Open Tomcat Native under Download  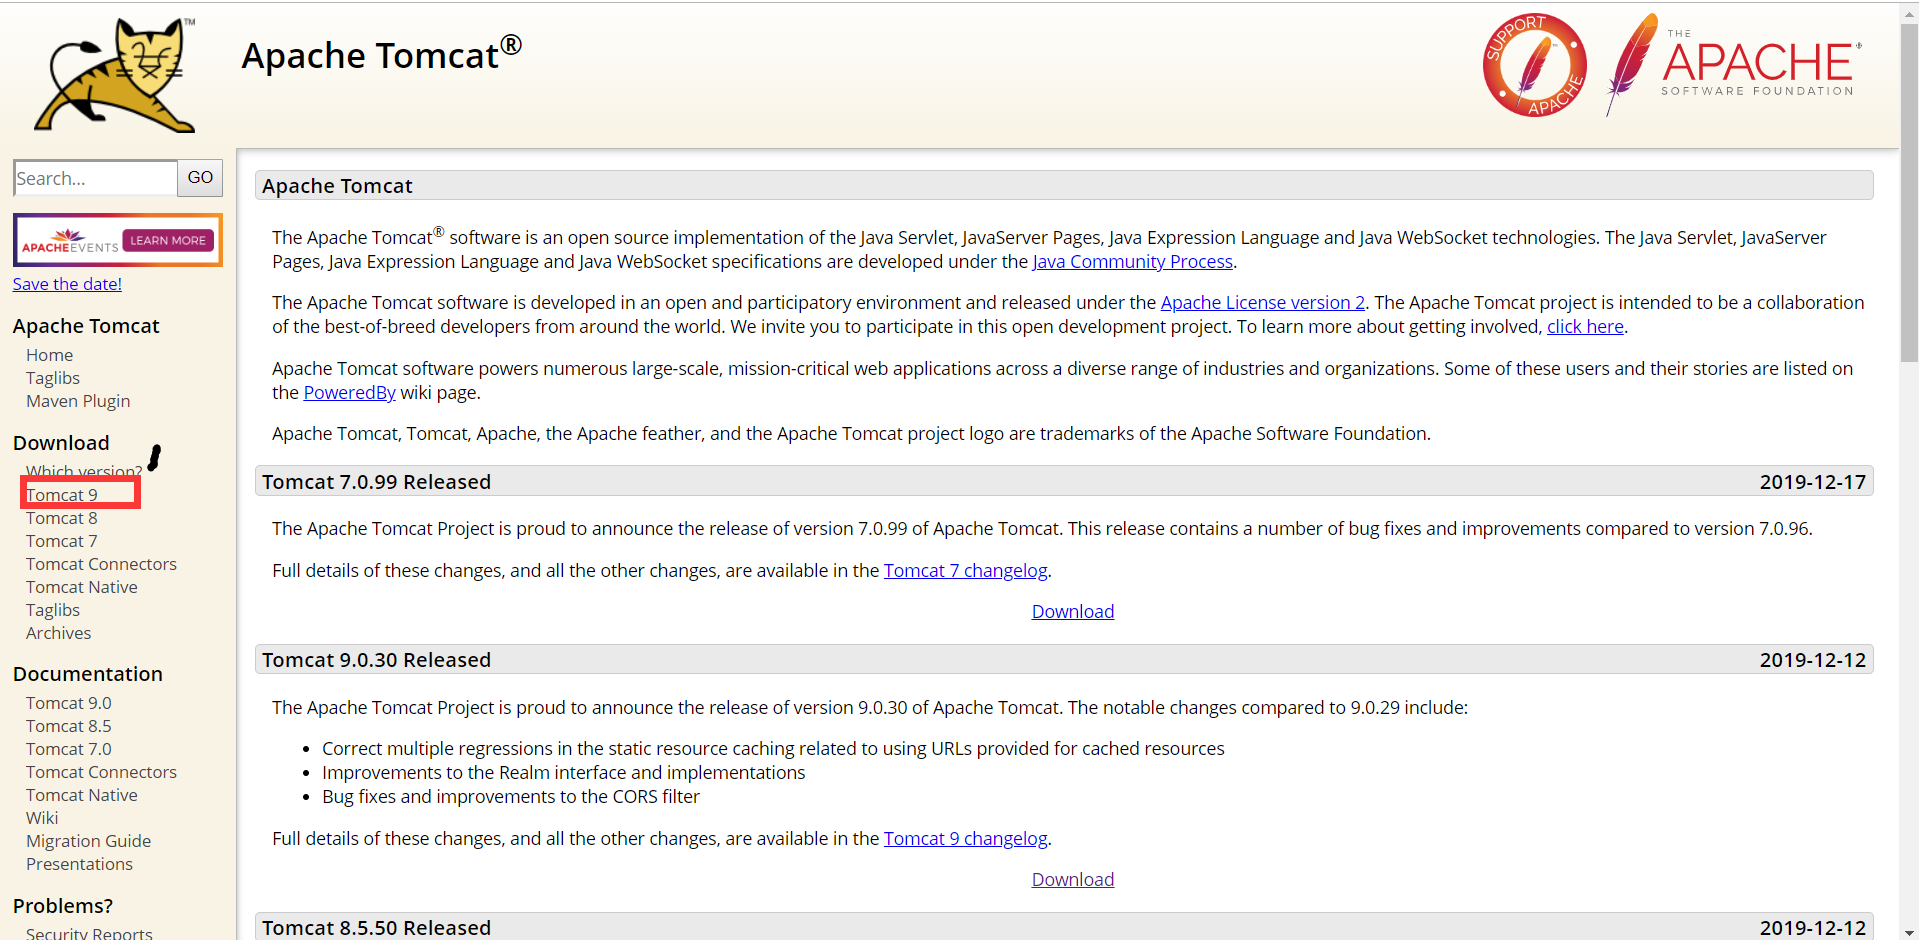point(82,587)
